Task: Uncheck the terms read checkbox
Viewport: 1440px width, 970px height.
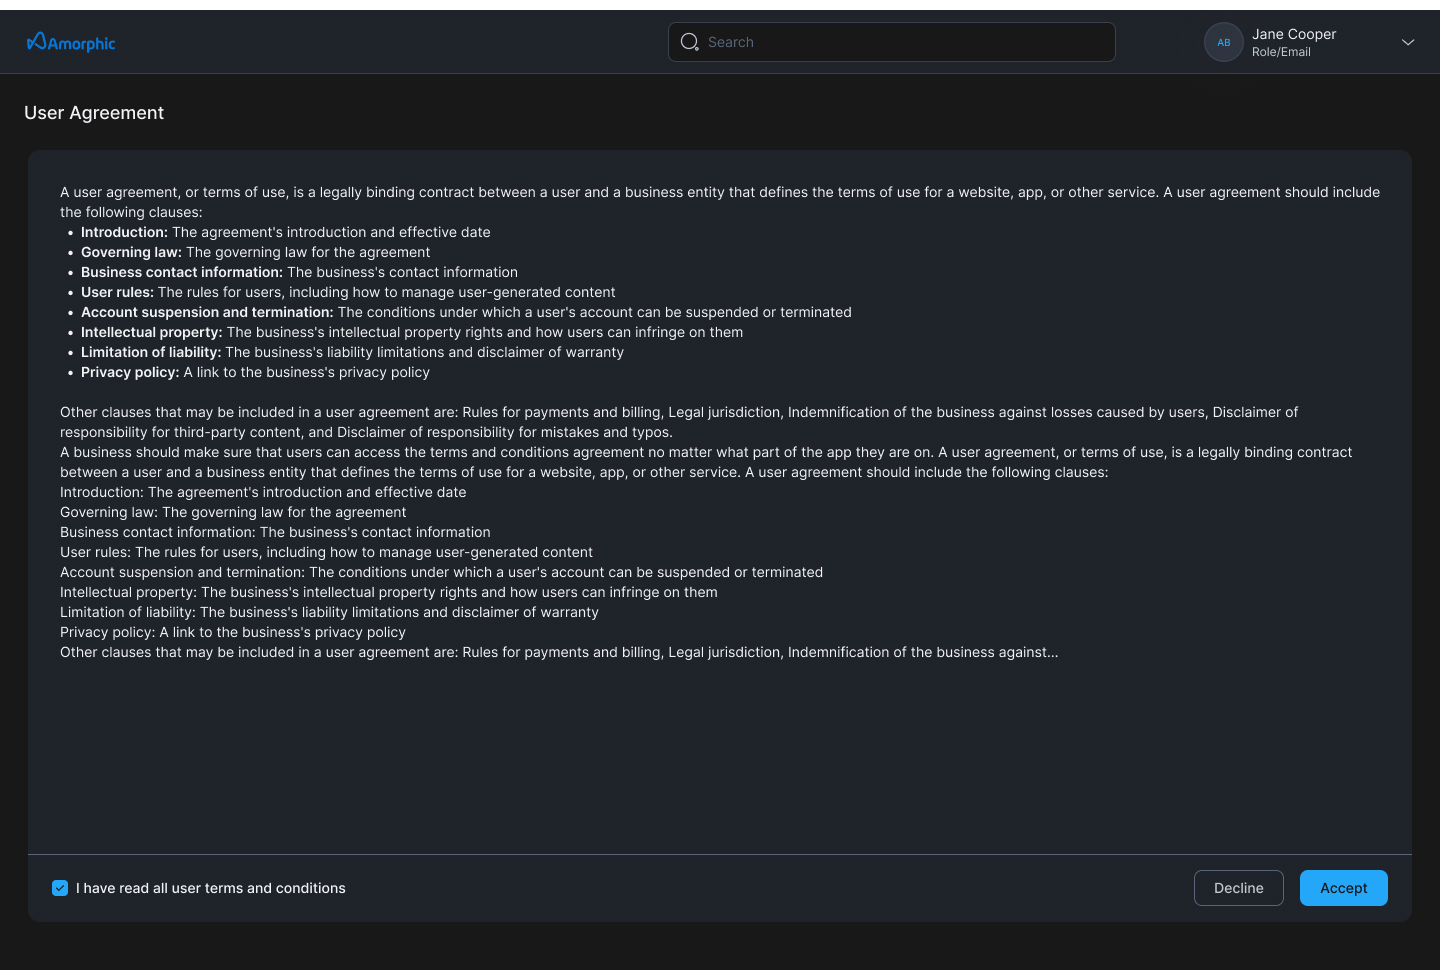Action: point(60,888)
